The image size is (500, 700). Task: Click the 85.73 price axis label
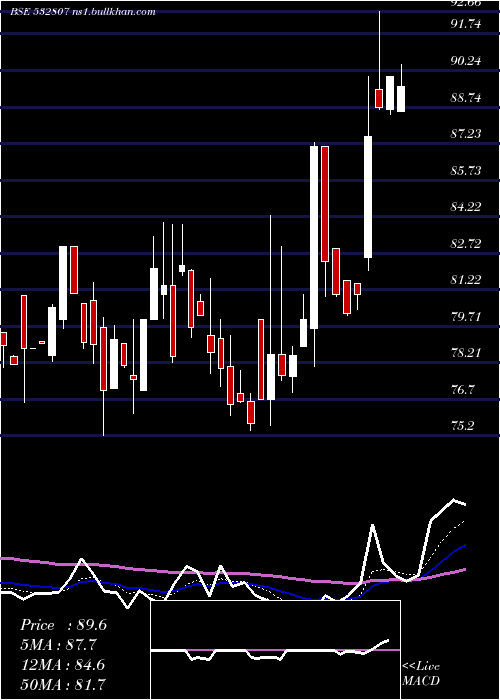click(466, 170)
